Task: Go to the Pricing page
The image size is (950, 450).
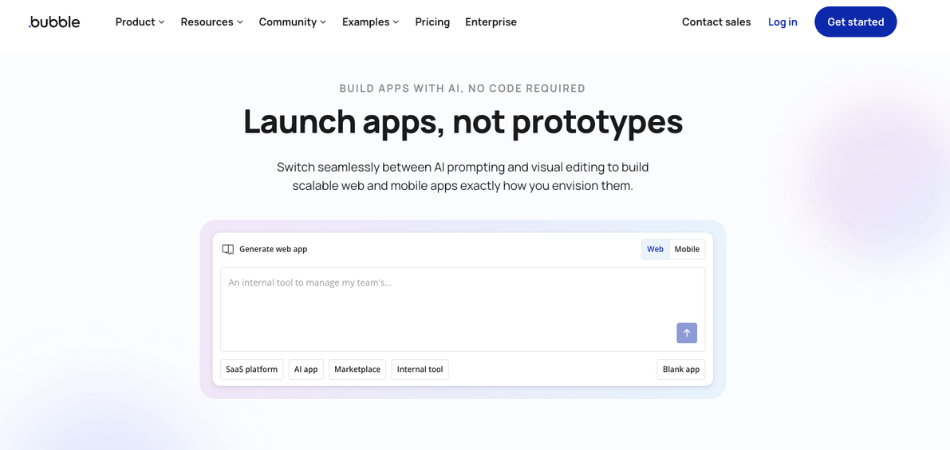Action: (432, 22)
